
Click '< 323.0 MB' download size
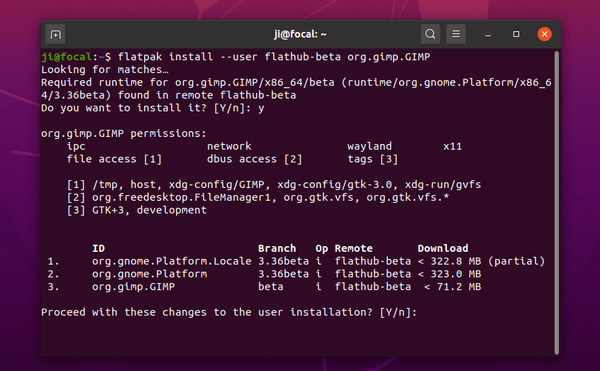click(x=449, y=274)
